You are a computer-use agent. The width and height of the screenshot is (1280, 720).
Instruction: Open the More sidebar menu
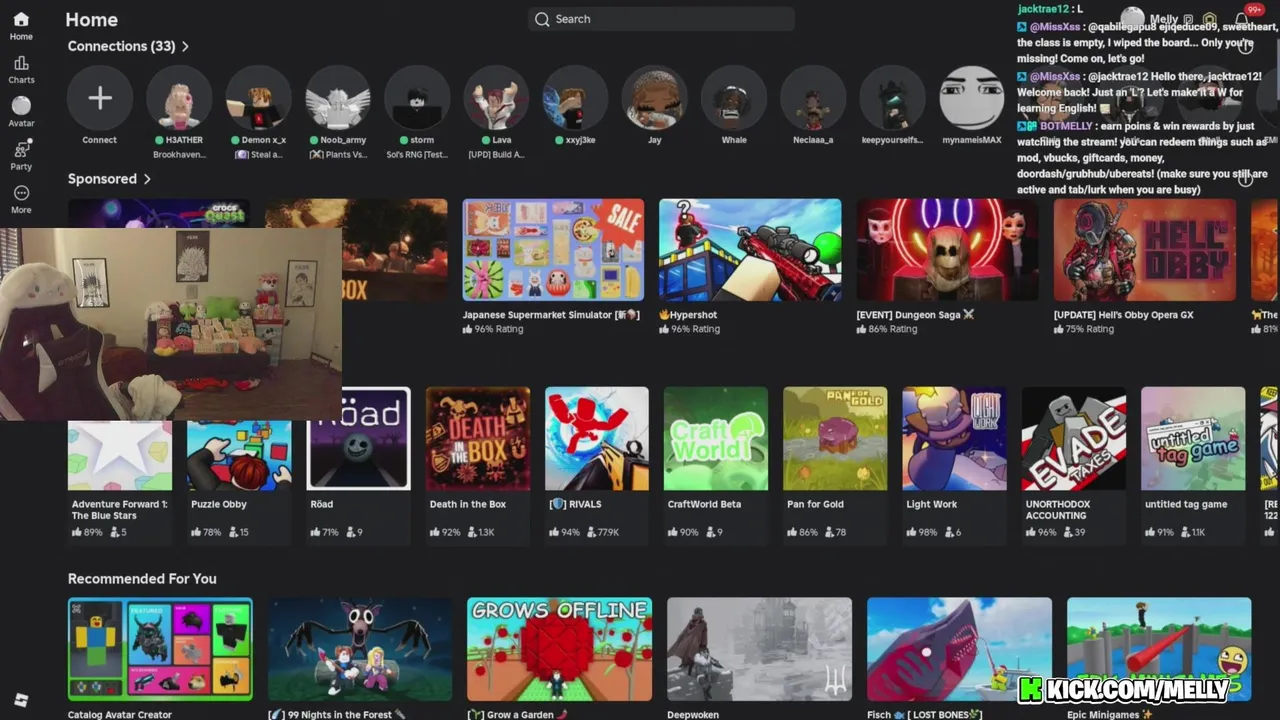point(21,199)
